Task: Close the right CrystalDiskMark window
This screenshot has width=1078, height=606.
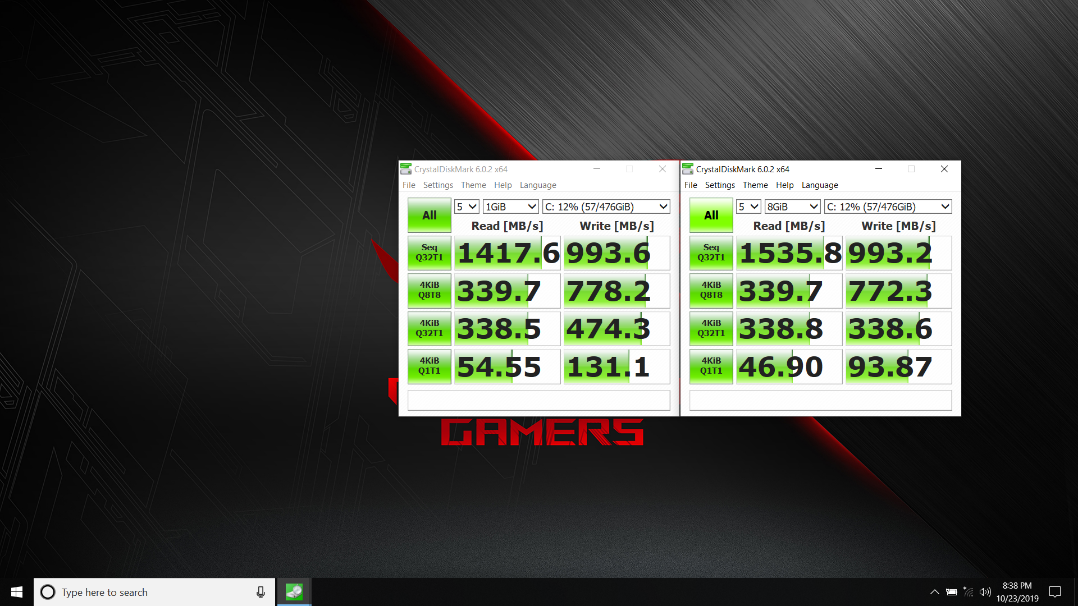Action: pyautogui.click(x=944, y=169)
